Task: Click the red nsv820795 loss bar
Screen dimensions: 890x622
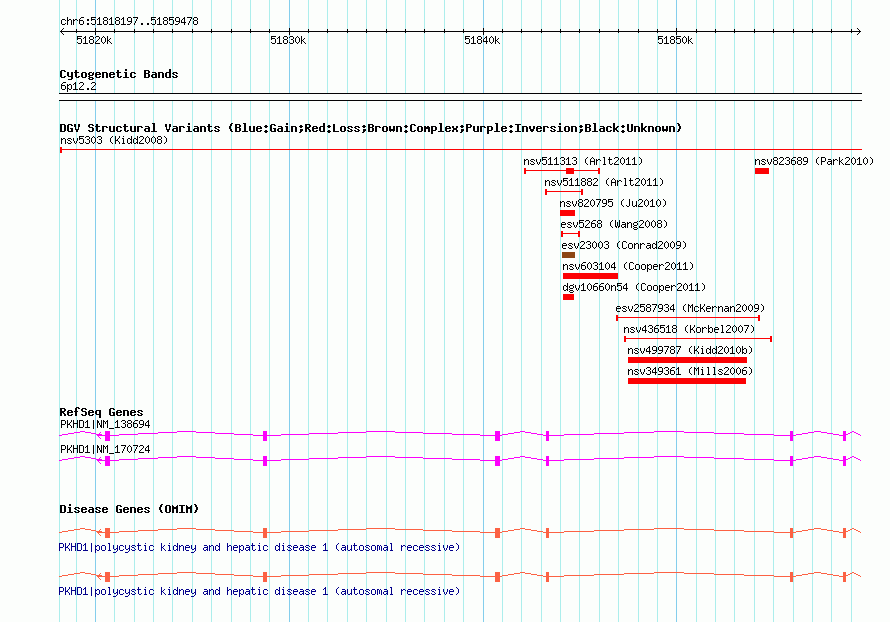Action: (x=568, y=213)
